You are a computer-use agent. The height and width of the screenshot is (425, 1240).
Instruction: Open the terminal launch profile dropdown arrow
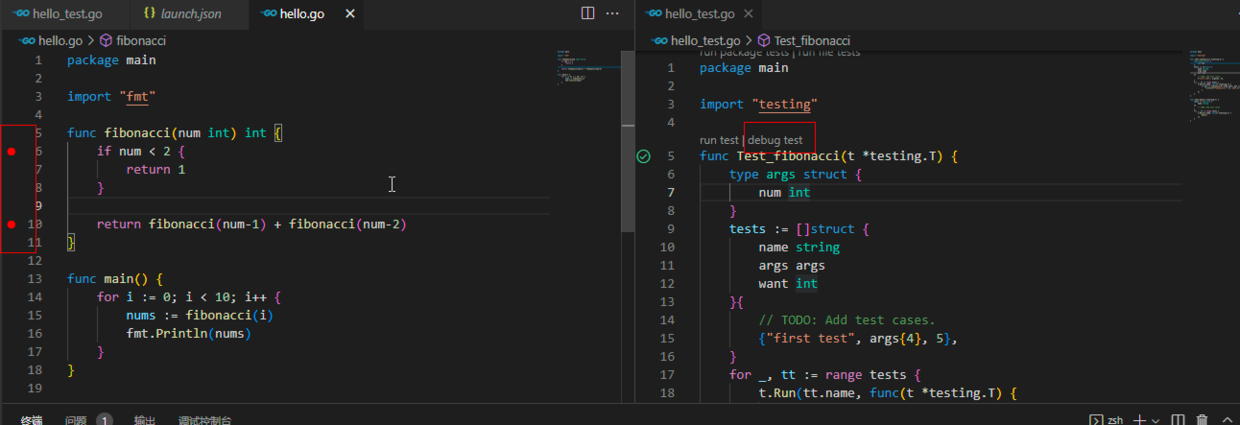point(1155,421)
